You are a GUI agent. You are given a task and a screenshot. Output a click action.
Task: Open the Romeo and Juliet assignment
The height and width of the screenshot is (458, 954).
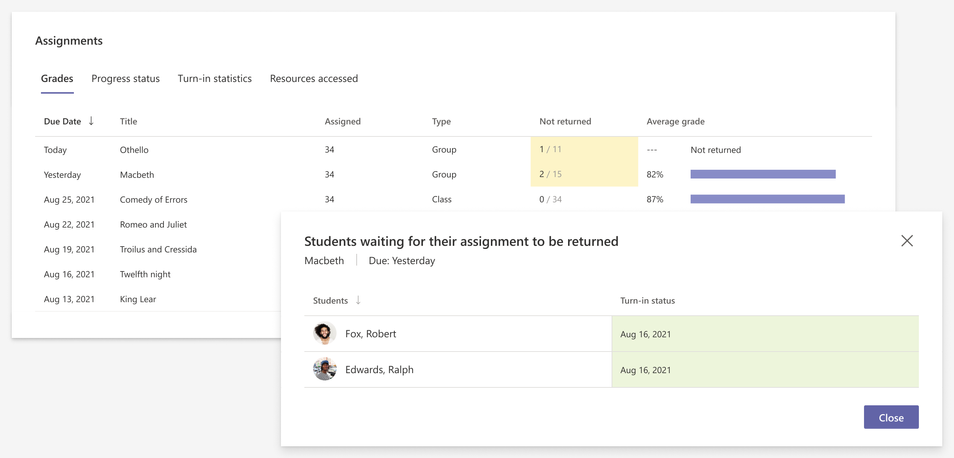point(153,225)
